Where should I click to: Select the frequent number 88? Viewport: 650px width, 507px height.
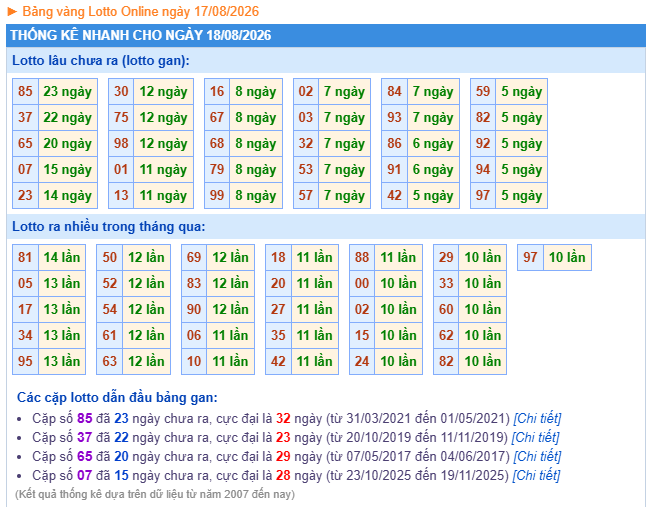[x=362, y=257]
